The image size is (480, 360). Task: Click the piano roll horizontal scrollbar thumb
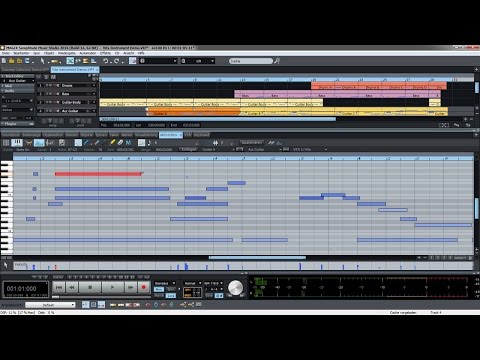(x=257, y=257)
